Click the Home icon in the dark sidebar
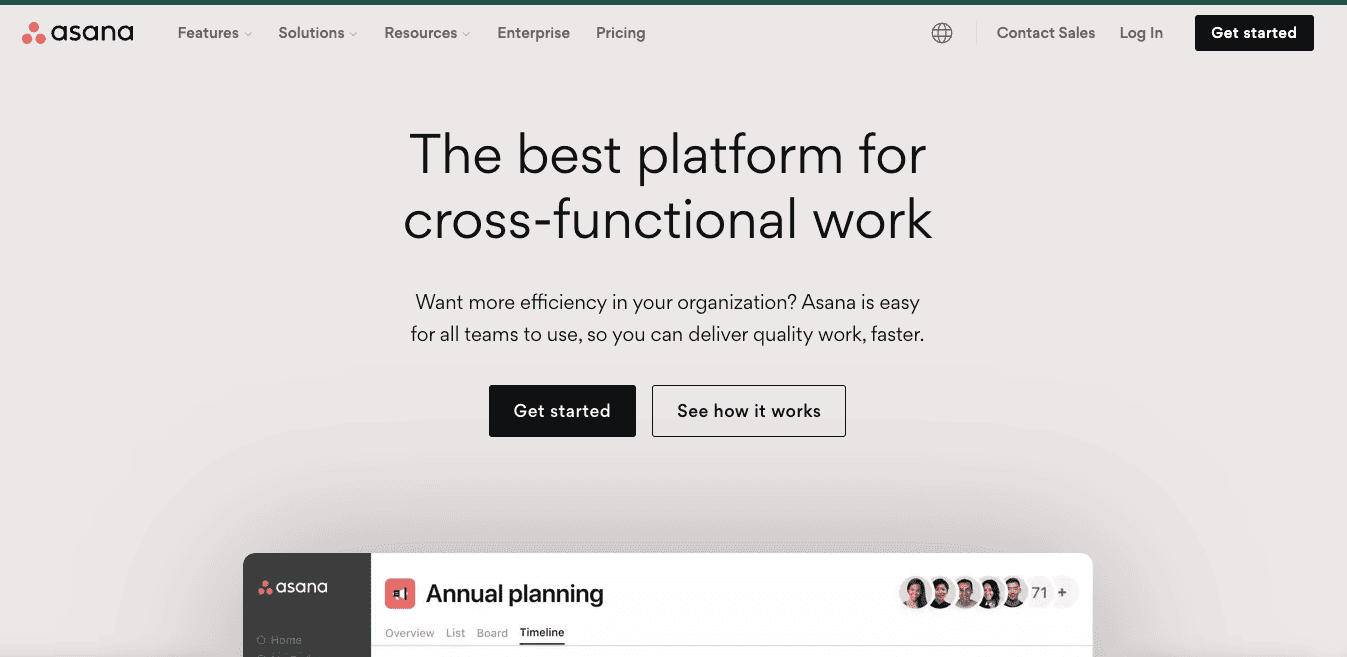Screen dimensions: 1347x657 [260, 639]
